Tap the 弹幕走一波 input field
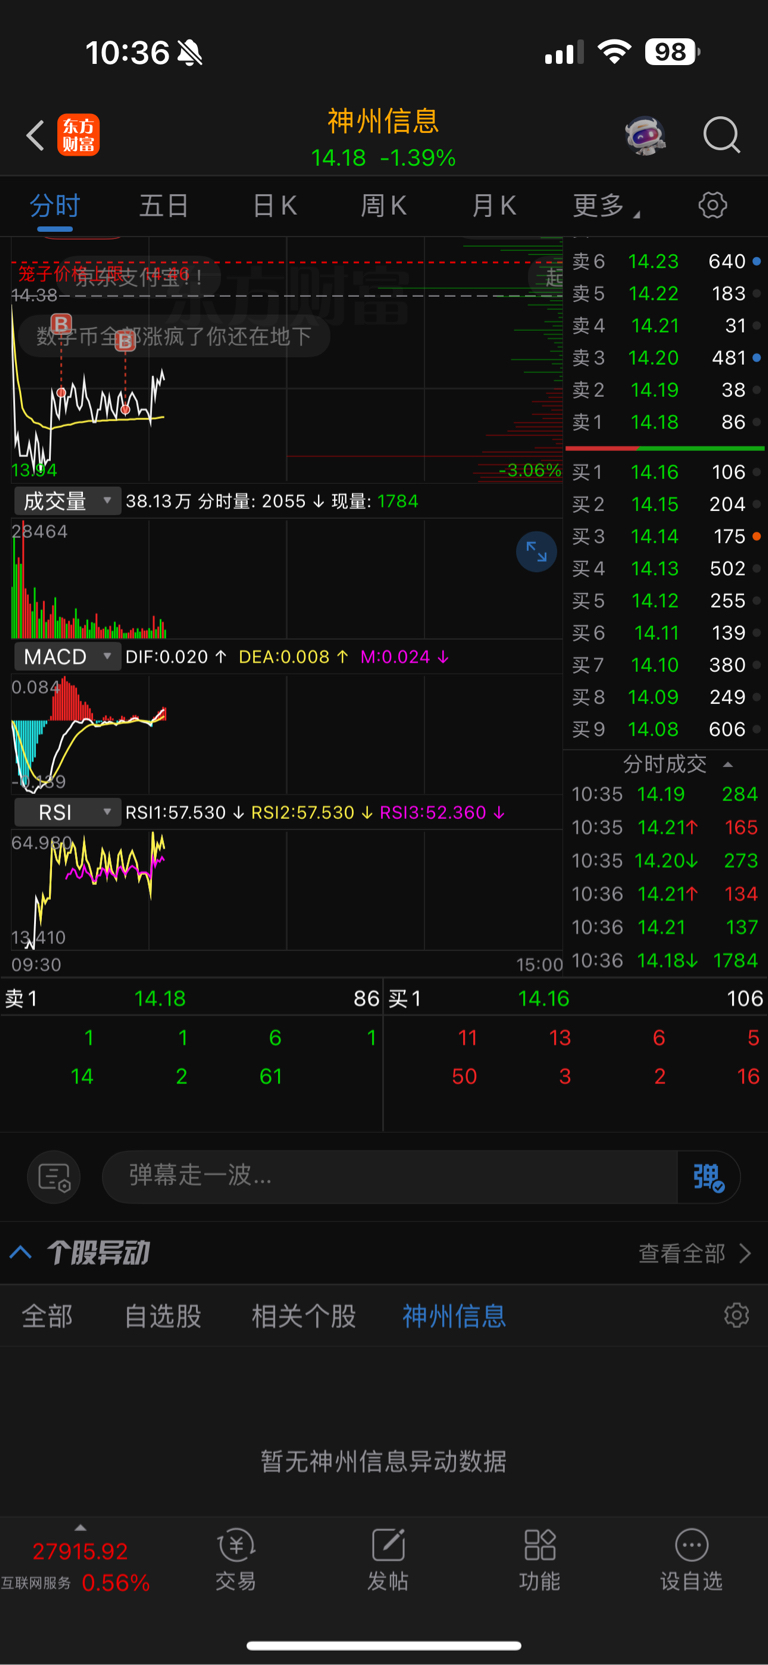The image size is (768, 1665). click(x=390, y=1176)
